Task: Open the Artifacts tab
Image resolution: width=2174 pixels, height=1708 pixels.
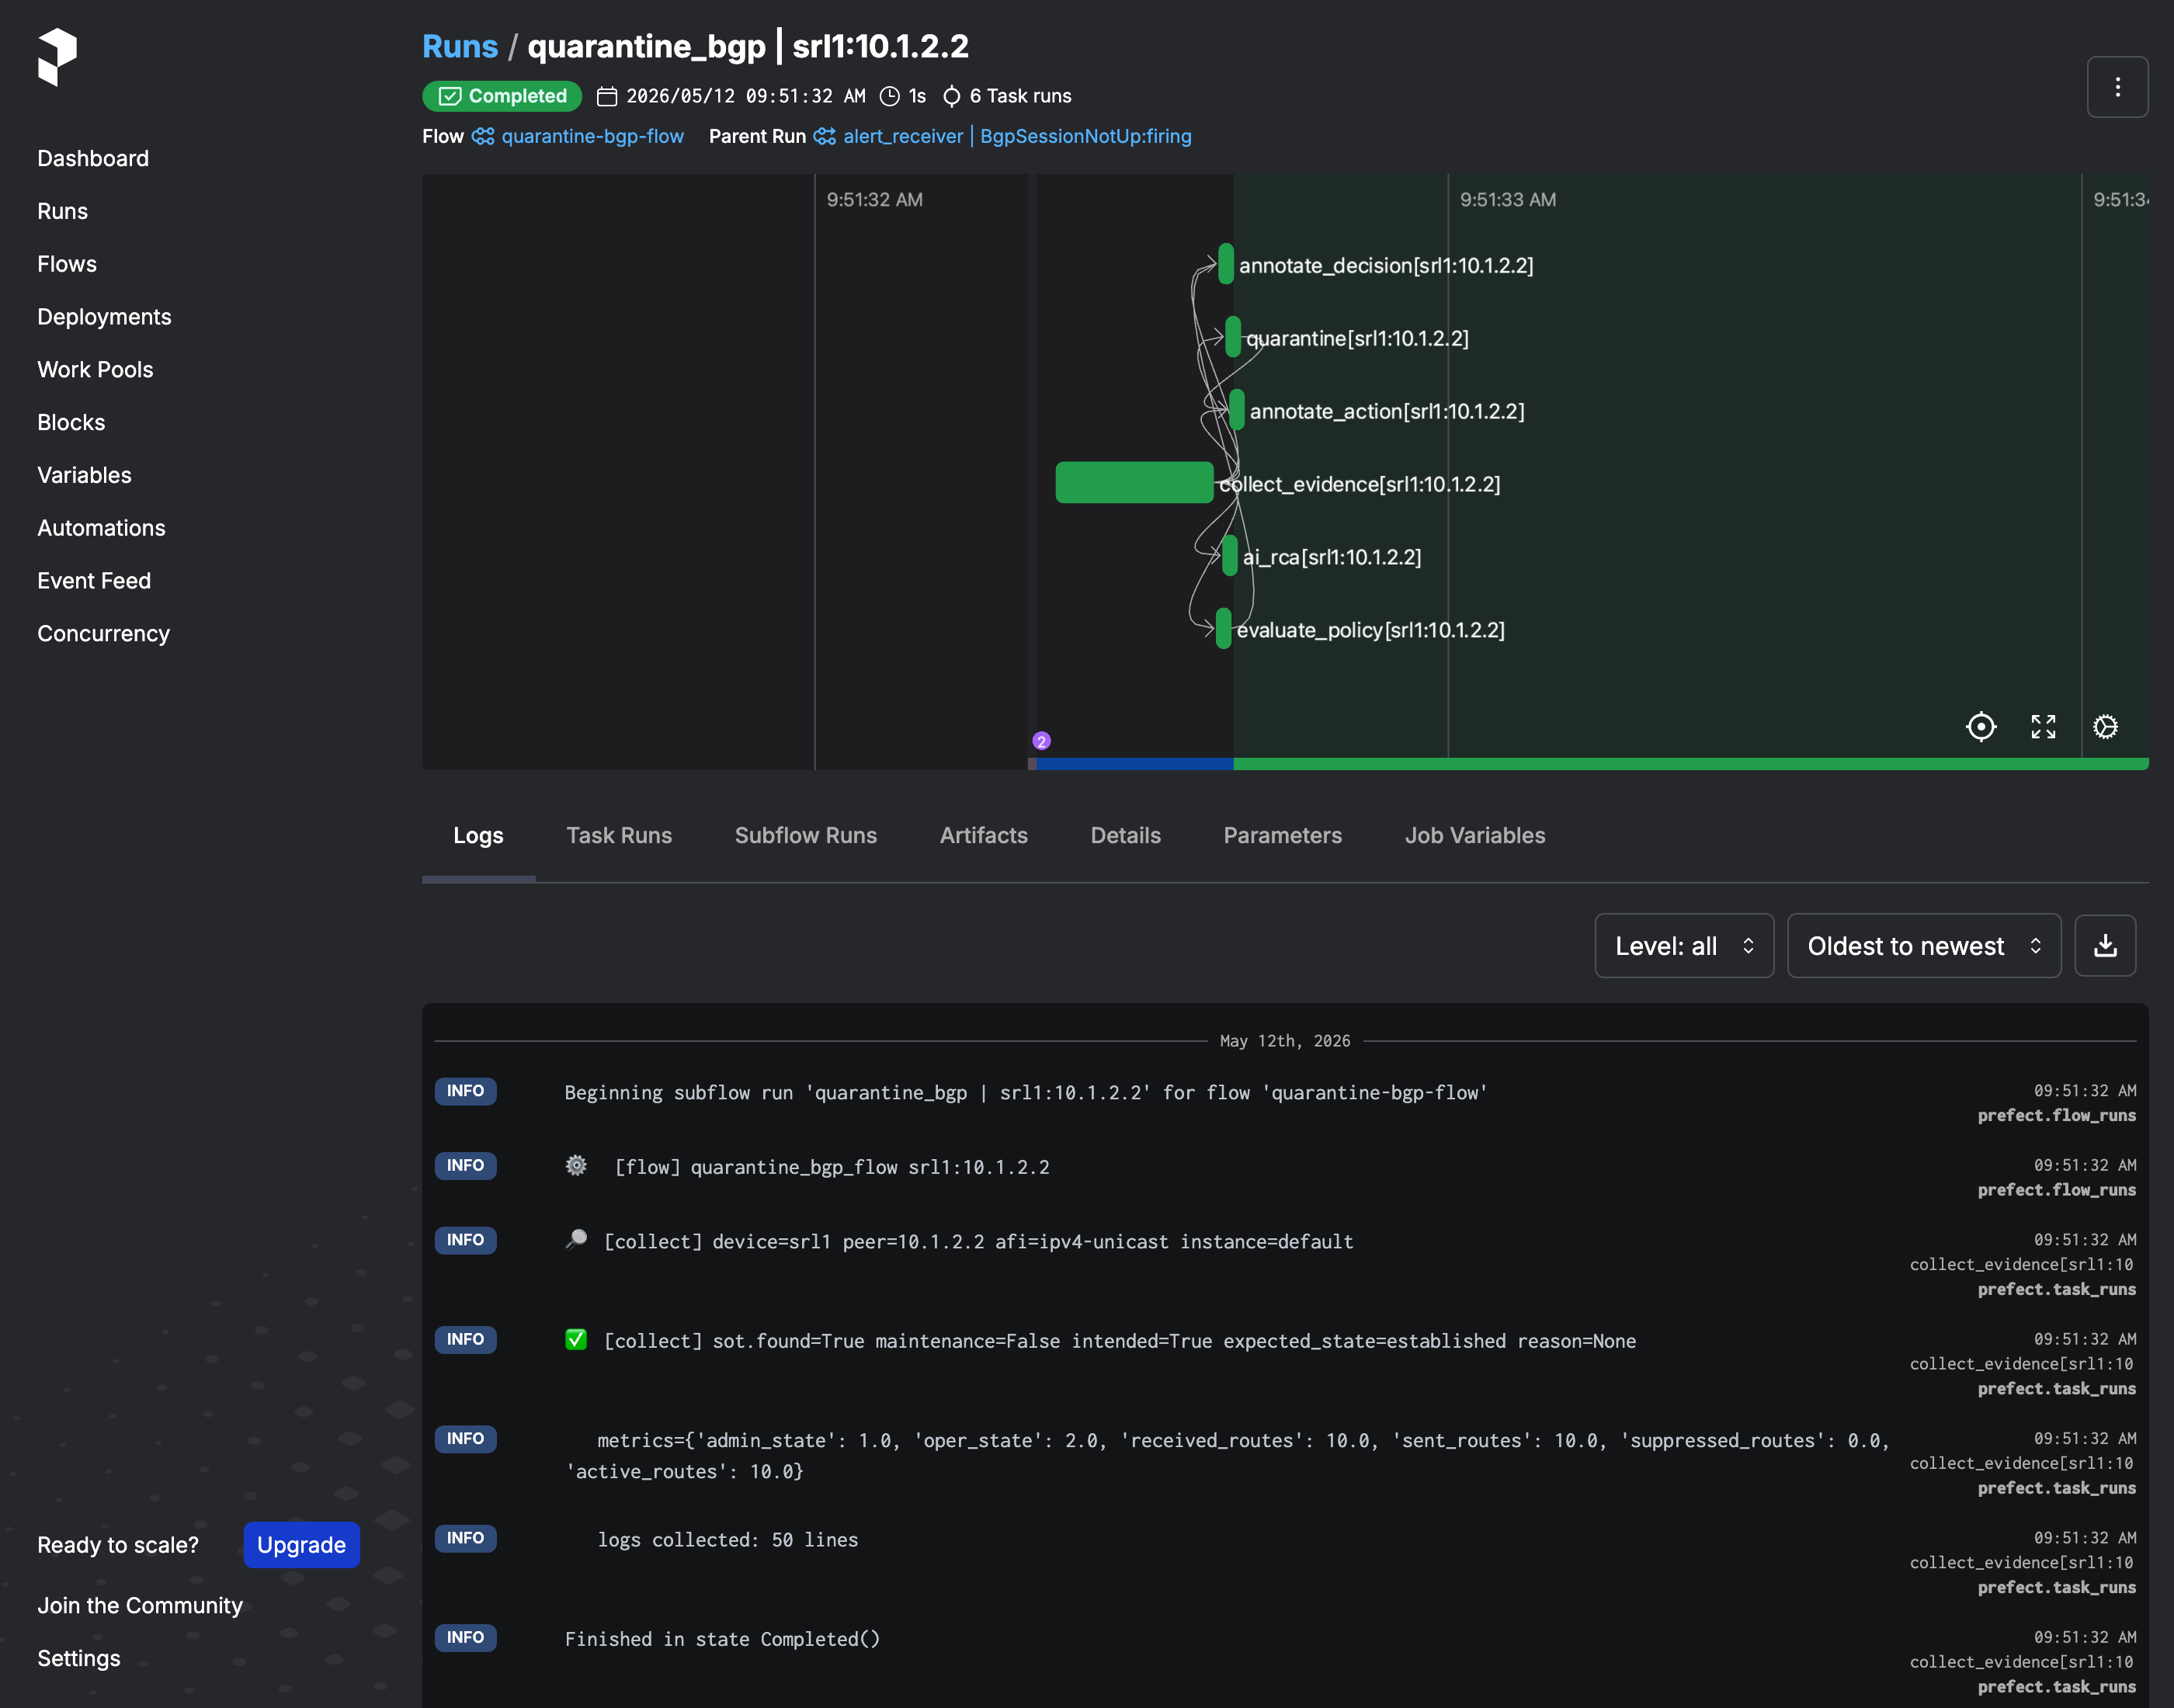Action: point(983,836)
